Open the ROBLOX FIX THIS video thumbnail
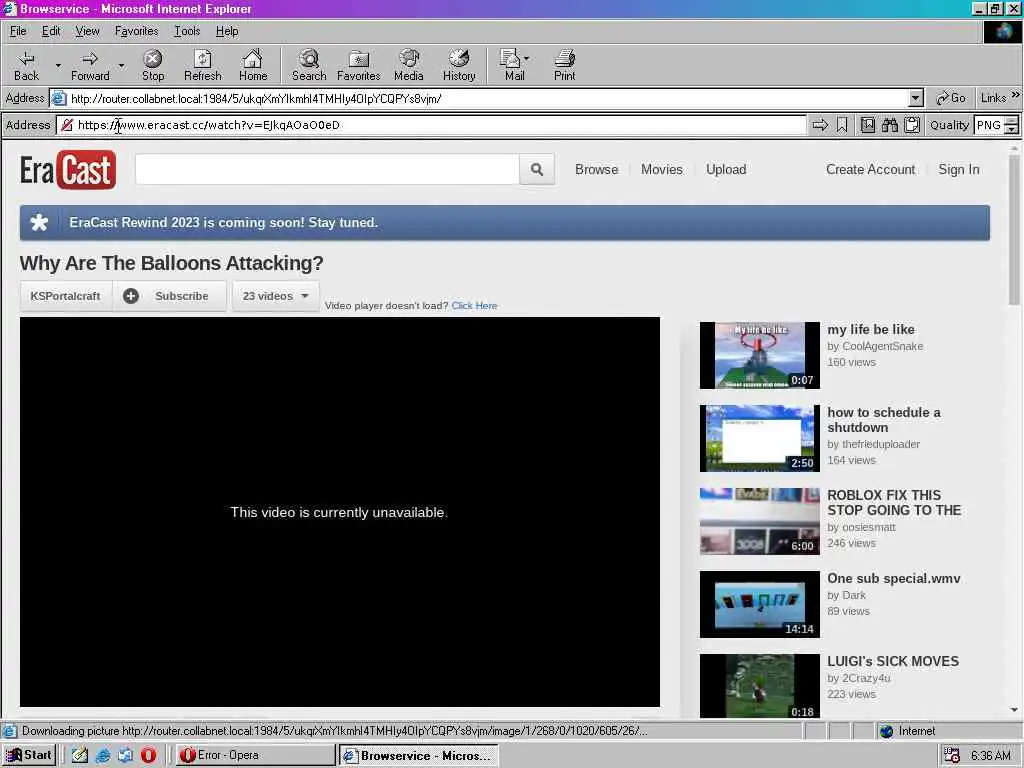The width and height of the screenshot is (1024, 768). [x=760, y=521]
